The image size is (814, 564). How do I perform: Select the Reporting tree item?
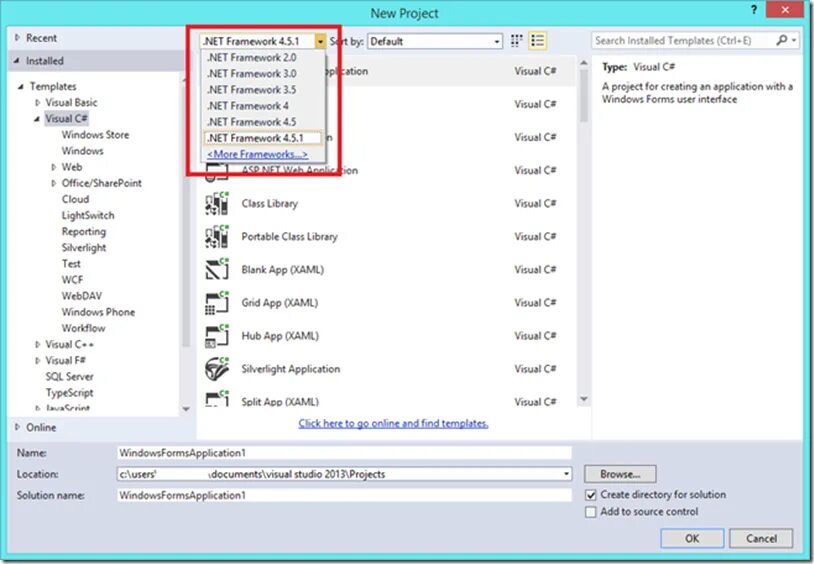[84, 231]
